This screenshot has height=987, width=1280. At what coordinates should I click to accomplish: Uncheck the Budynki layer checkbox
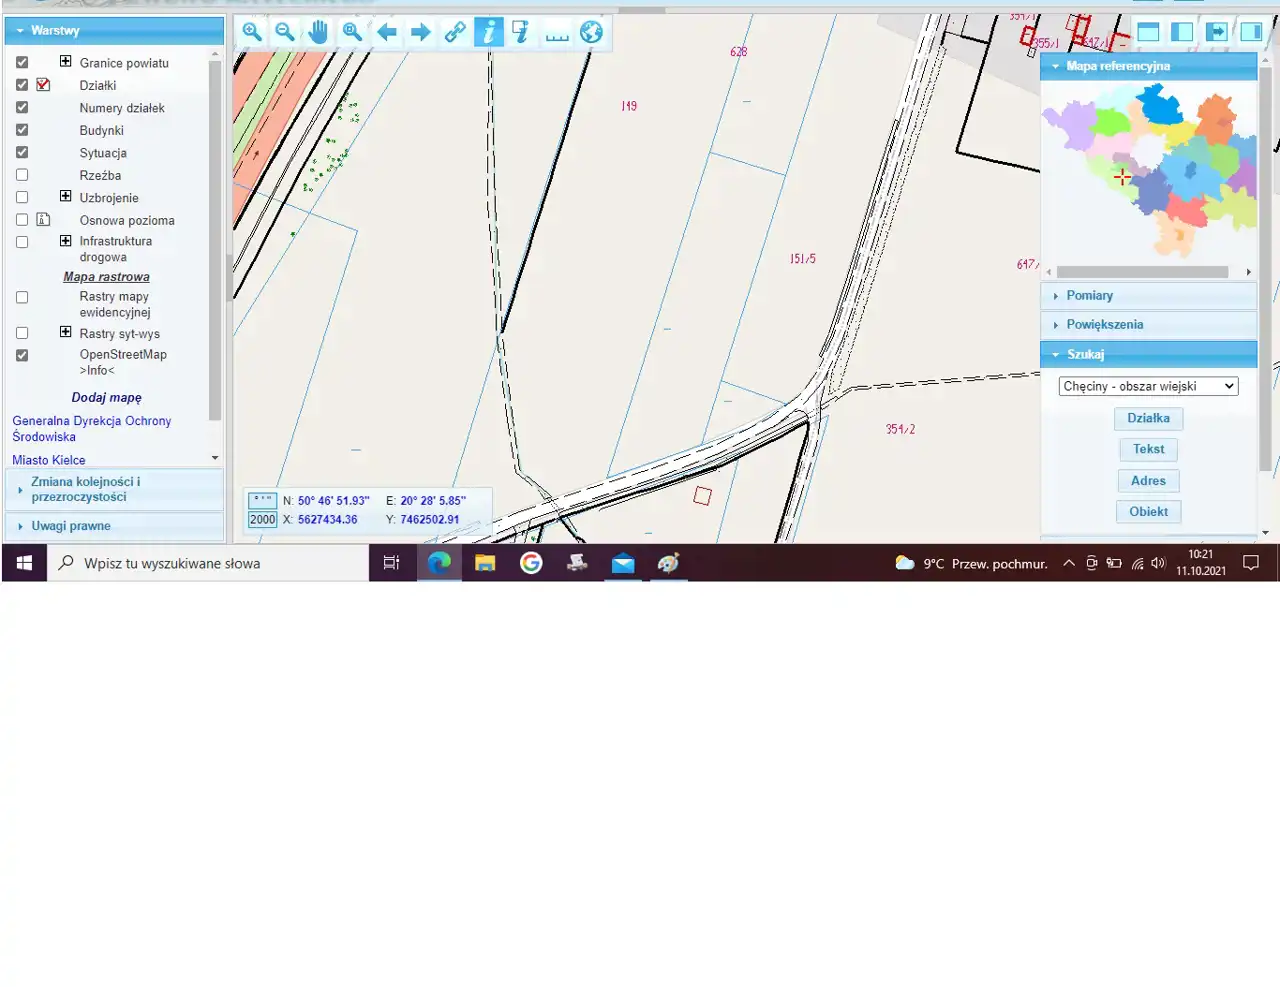click(x=22, y=130)
